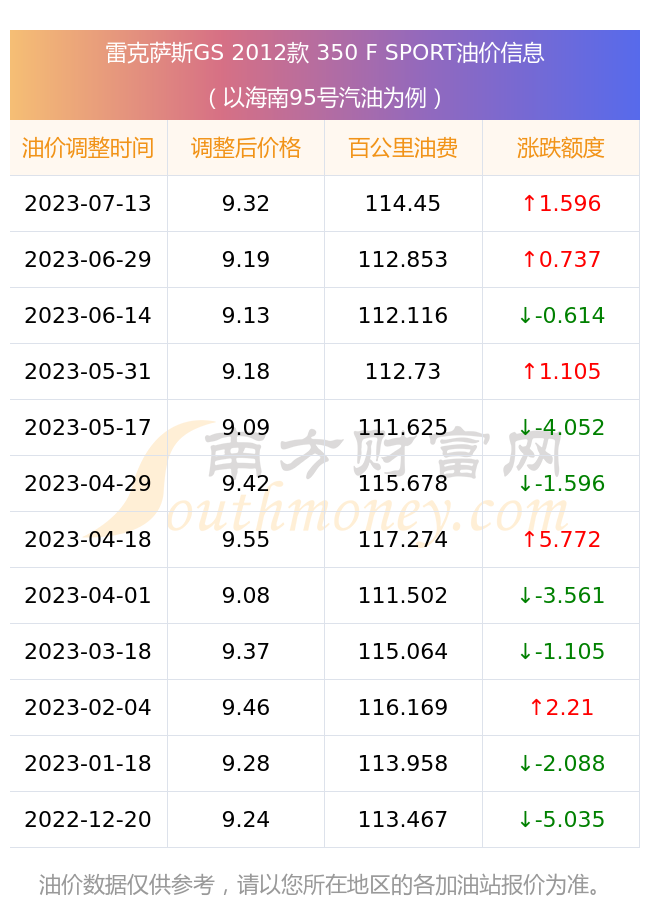Image resolution: width=650 pixels, height=911 pixels.
Task: Select the fuel cost 112.853 cell
Action: pos(403,259)
